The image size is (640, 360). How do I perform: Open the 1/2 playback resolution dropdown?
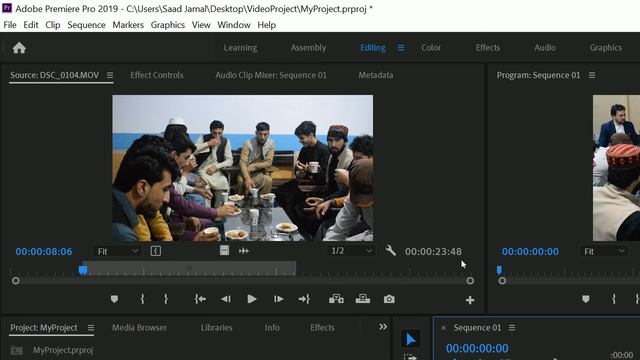pos(351,251)
